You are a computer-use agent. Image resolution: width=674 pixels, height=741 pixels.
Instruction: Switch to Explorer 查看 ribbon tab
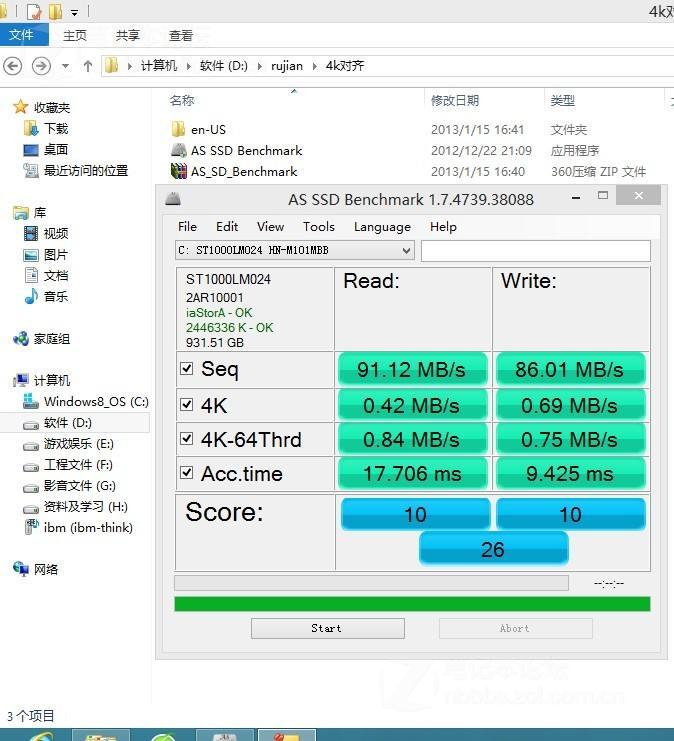click(x=181, y=35)
